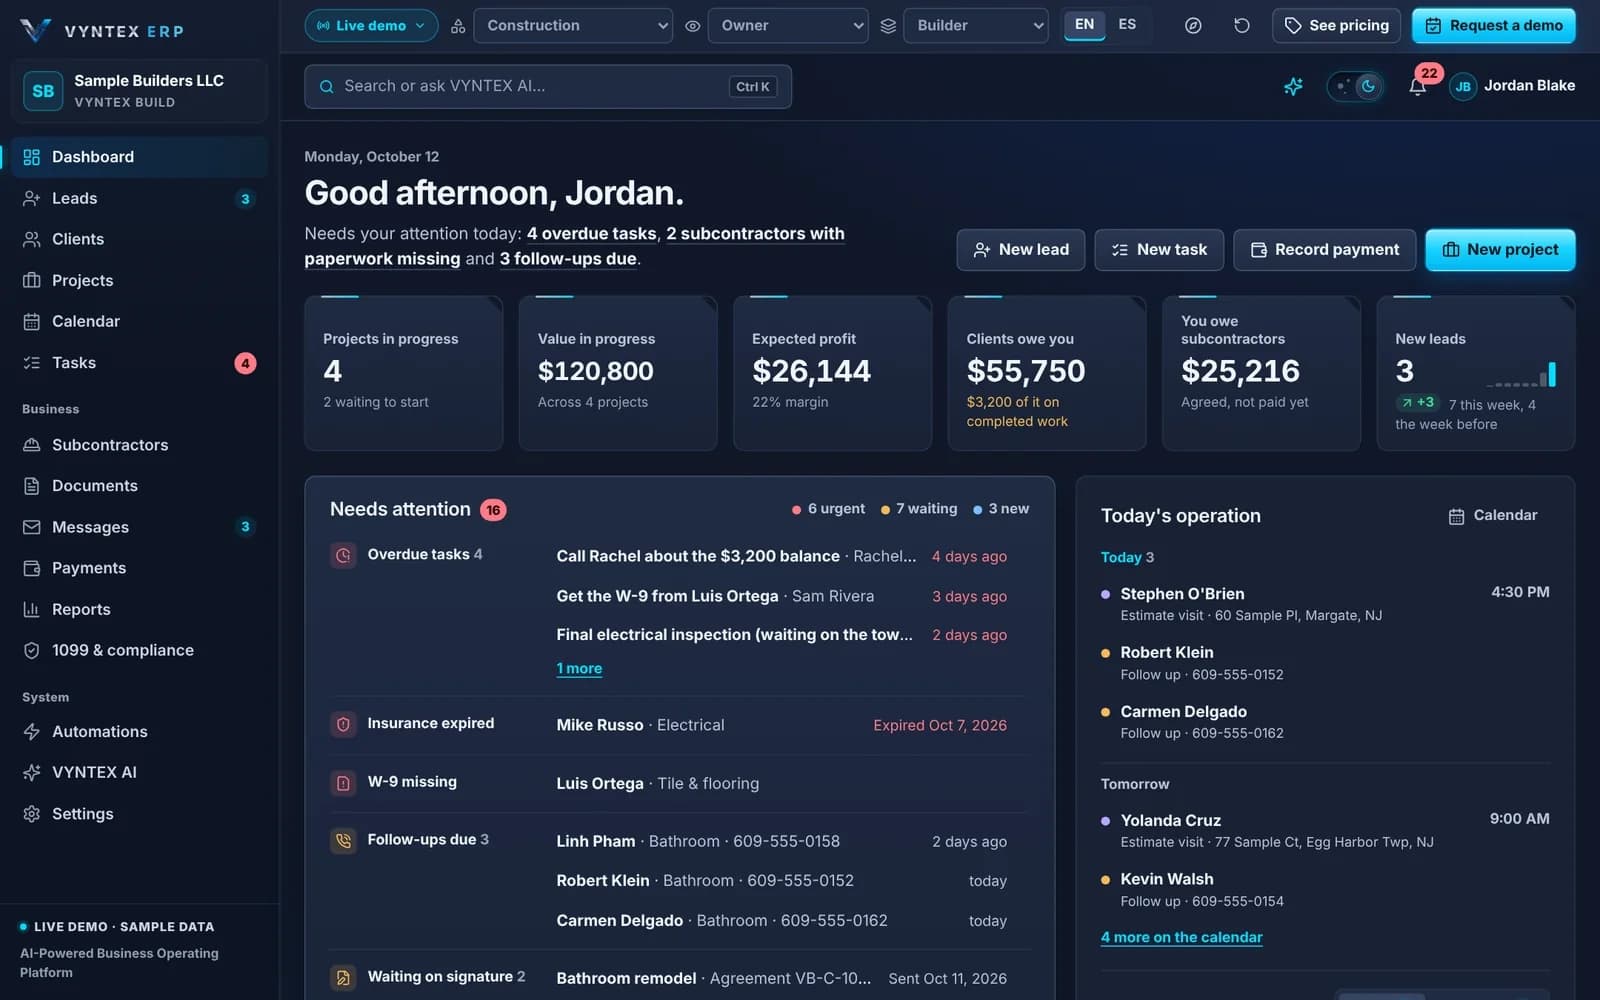
Task: Click the compass tour icon in top bar
Action: 1193,26
